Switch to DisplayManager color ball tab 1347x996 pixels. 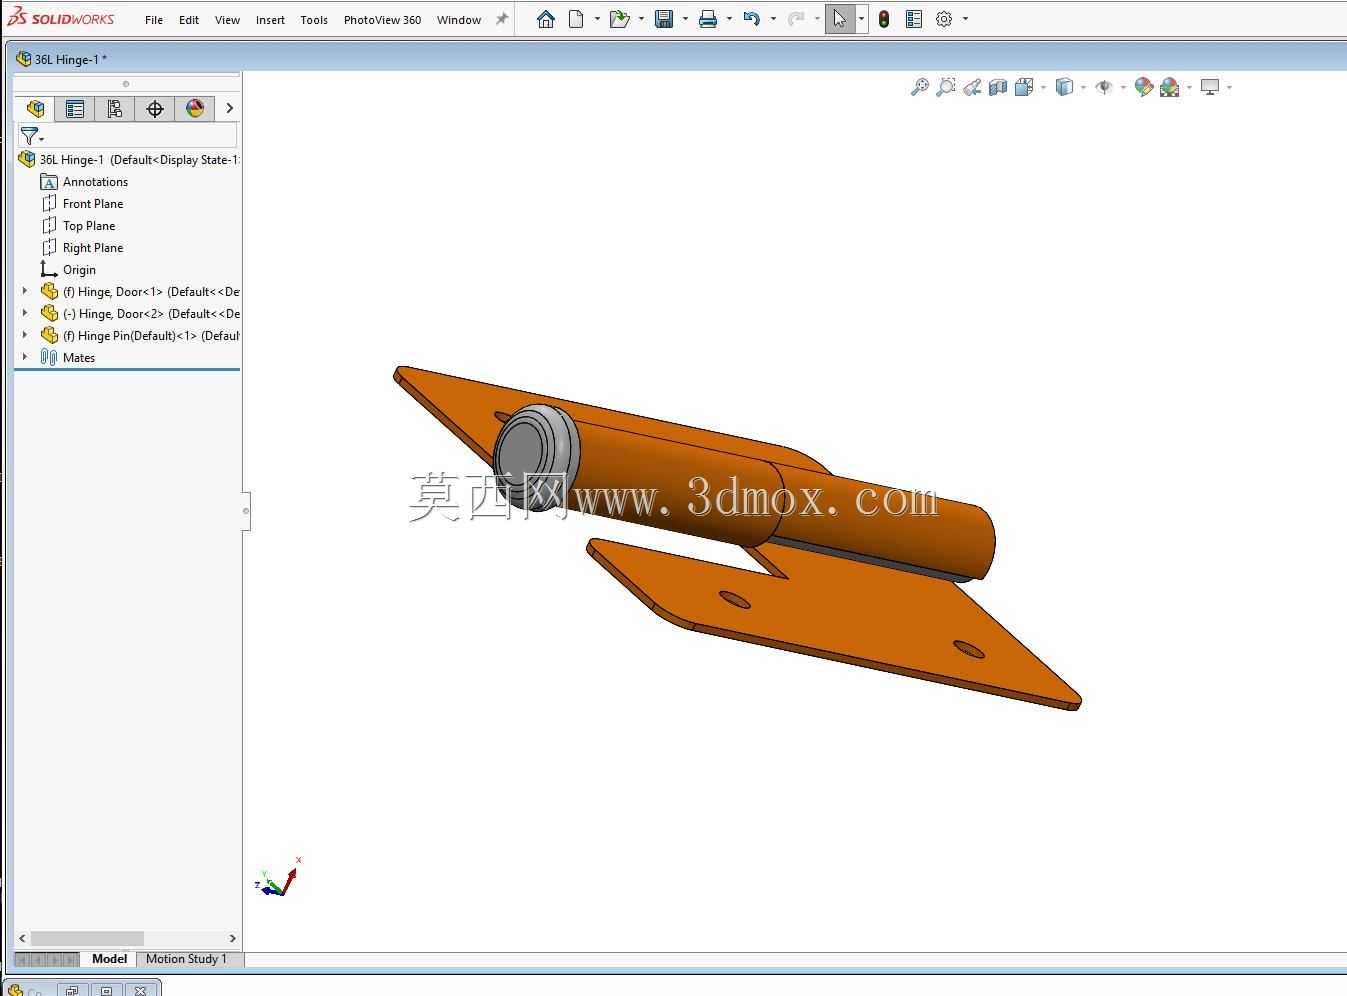[195, 108]
